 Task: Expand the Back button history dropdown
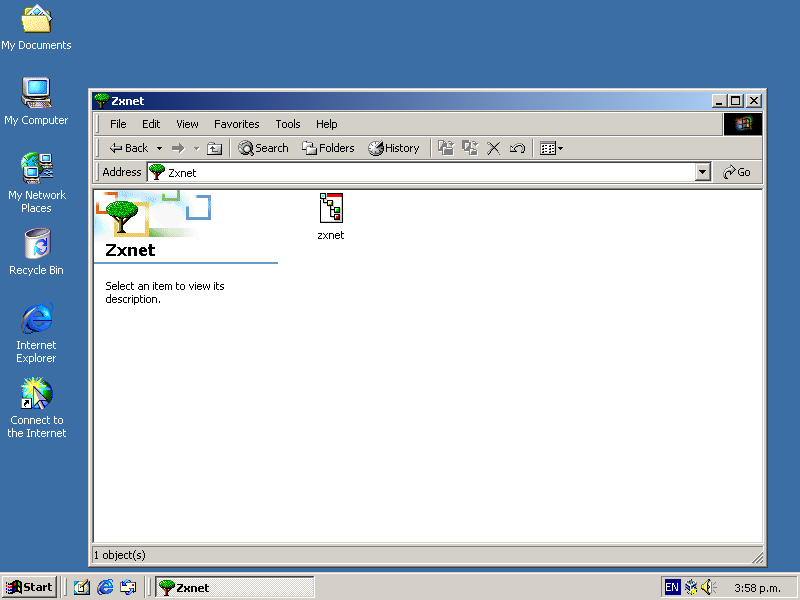(x=159, y=148)
